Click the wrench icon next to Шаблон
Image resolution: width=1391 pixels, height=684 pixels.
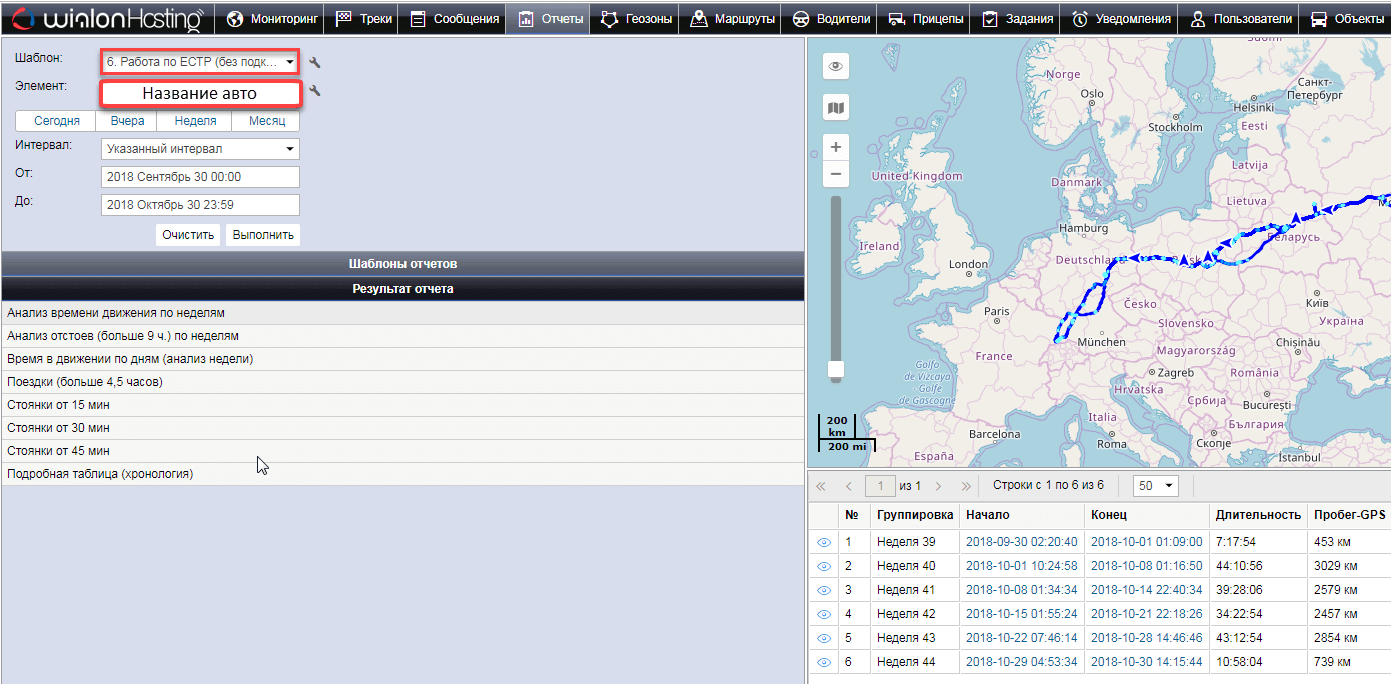(x=315, y=63)
